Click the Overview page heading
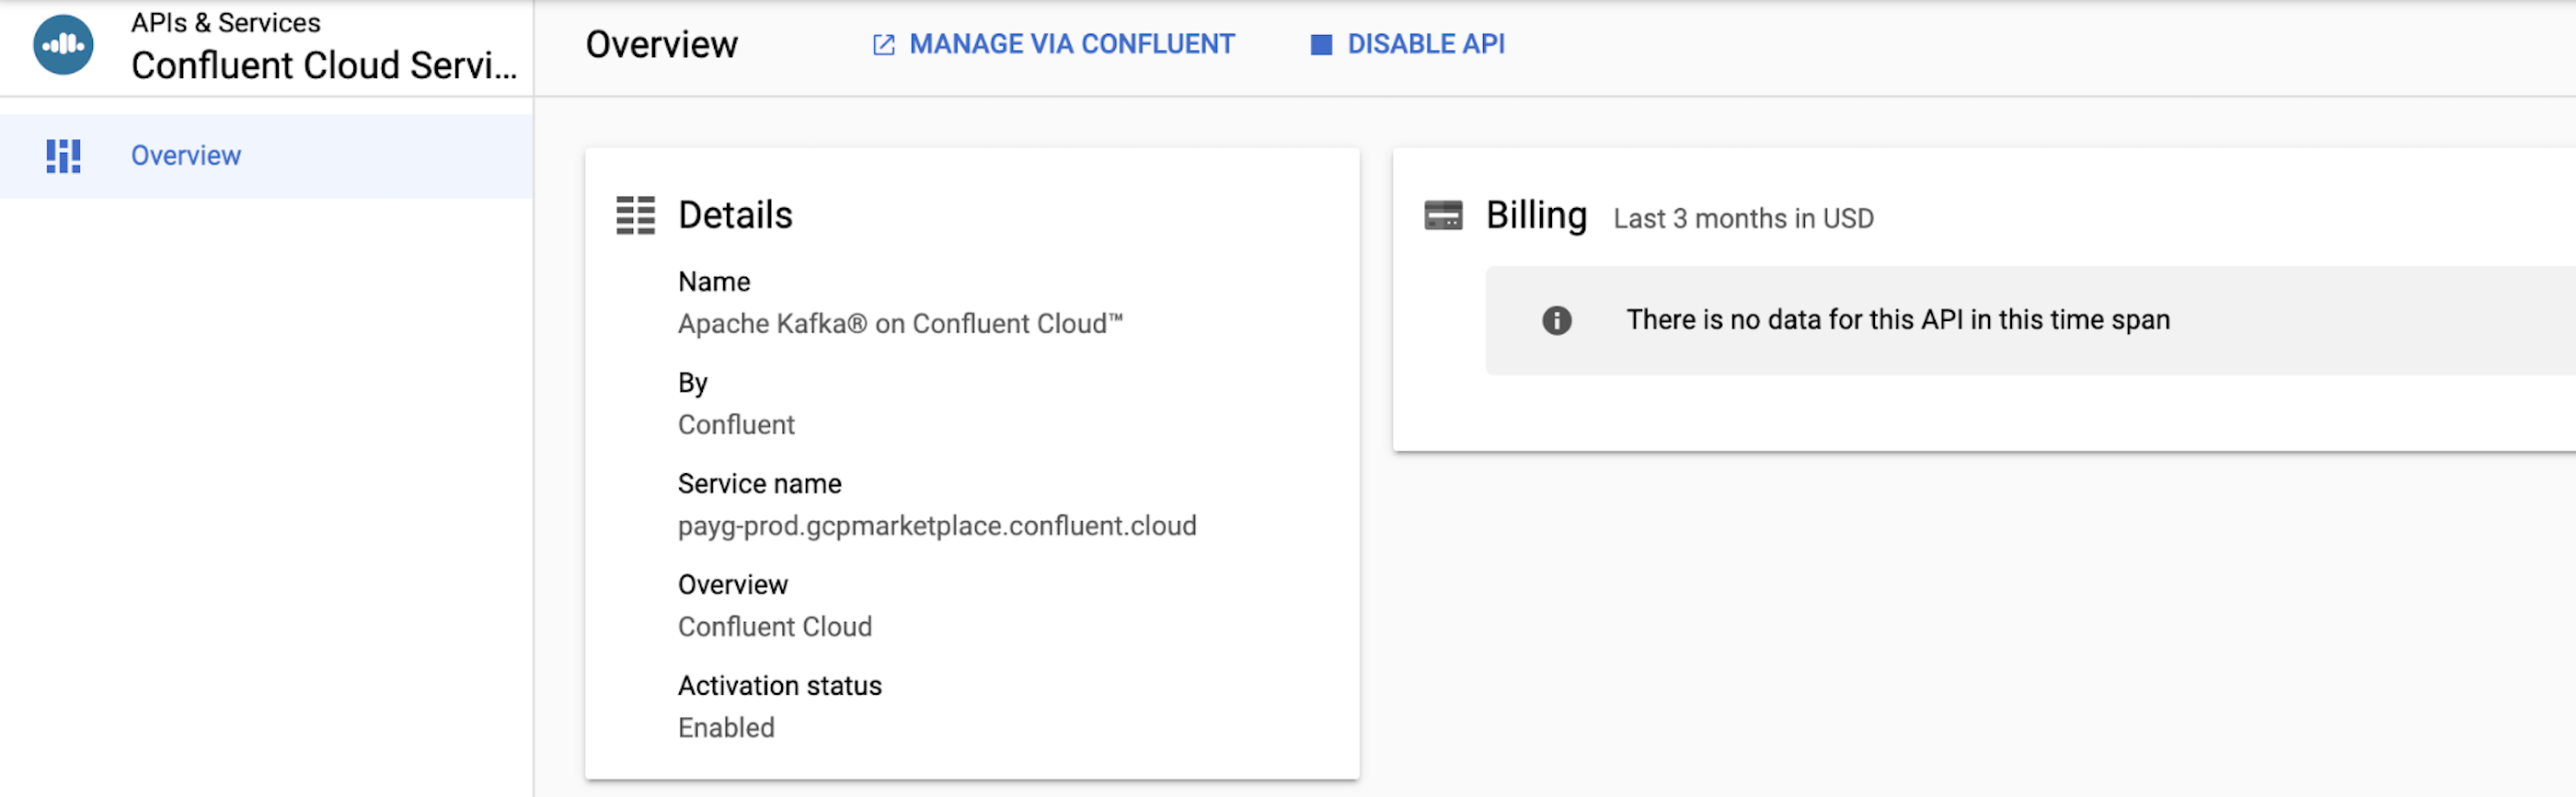Image resolution: width=2576 pixels, height=797 pixels. pos(661,44)
